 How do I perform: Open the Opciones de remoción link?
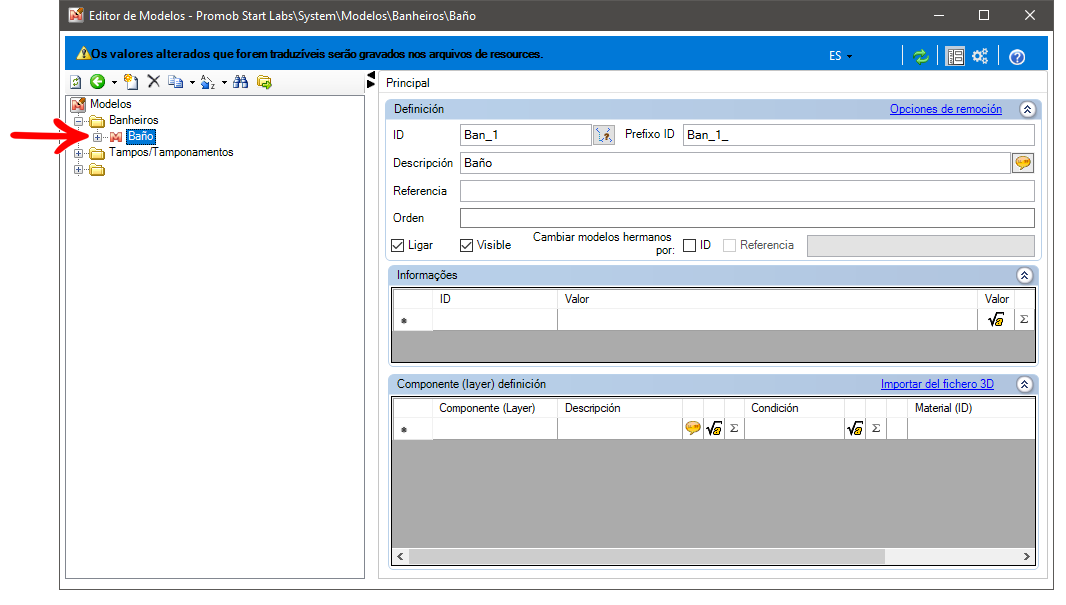click(x=946, y=109)
